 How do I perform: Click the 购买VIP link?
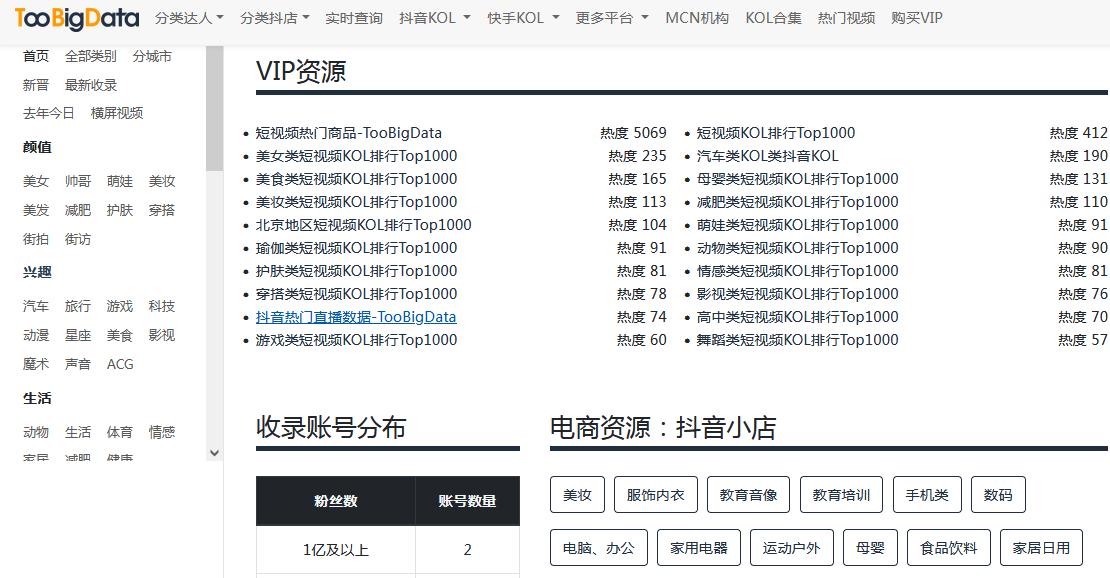(916, 17)
